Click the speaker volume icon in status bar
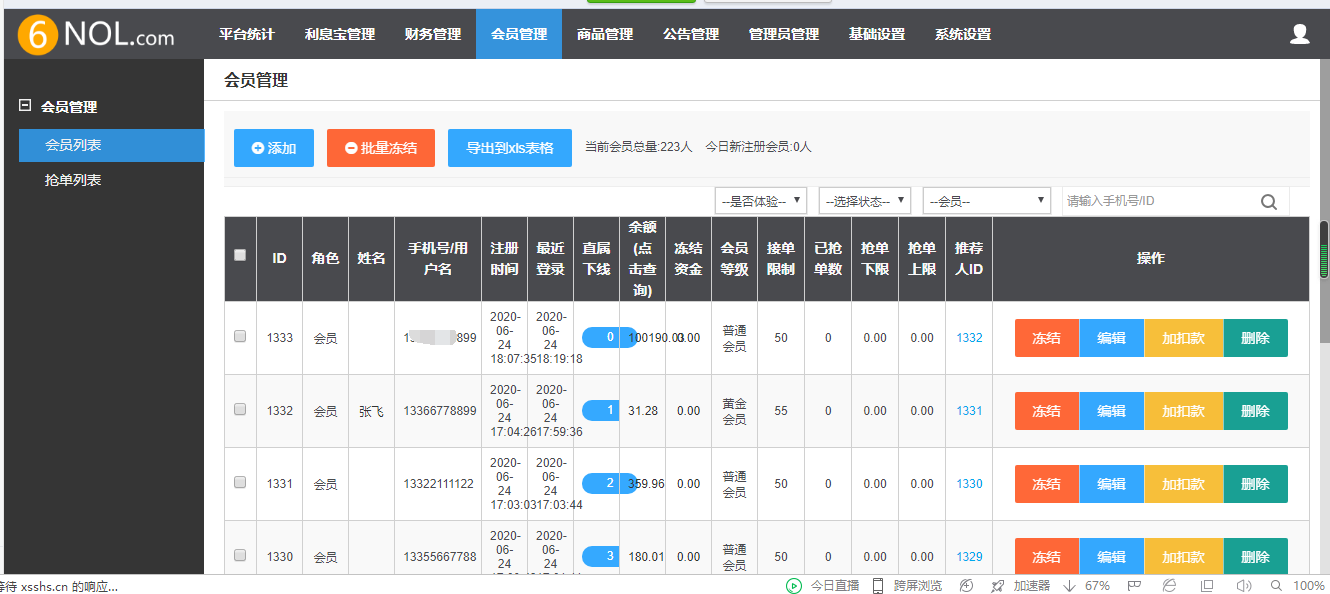Image resolution: width=1330 pixels, height=594 pixels. (x=1244, y=586)
